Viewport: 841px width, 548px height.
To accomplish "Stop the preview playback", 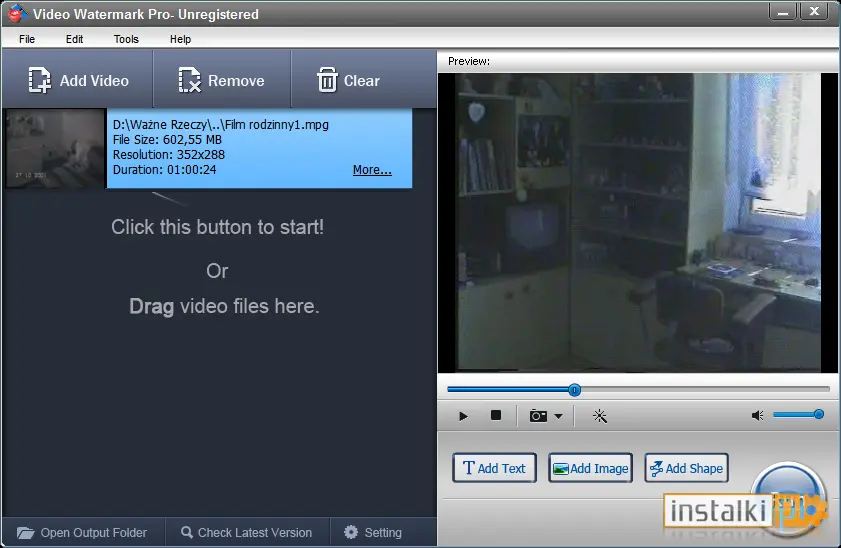I will [496, 416].
